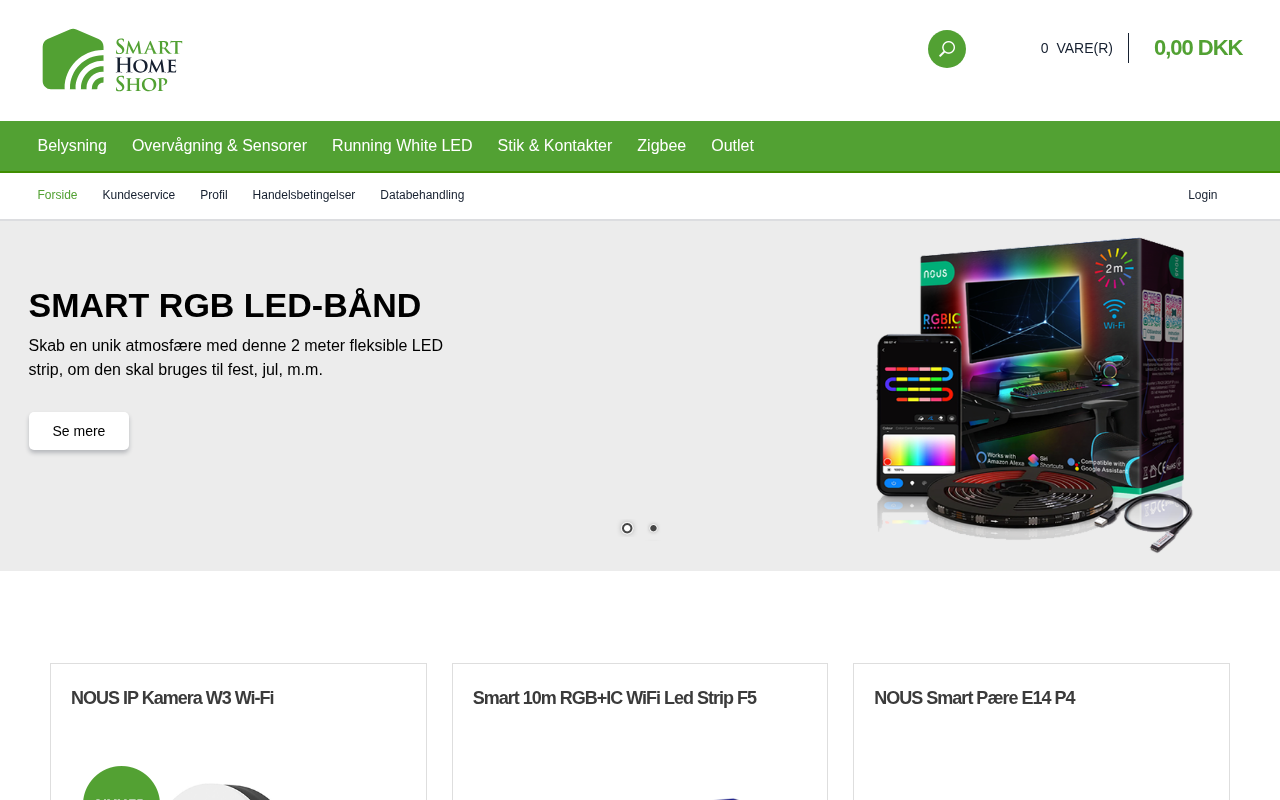Open NOUS IP Kamera W3 Wi-Fi product

pos(172,698)
